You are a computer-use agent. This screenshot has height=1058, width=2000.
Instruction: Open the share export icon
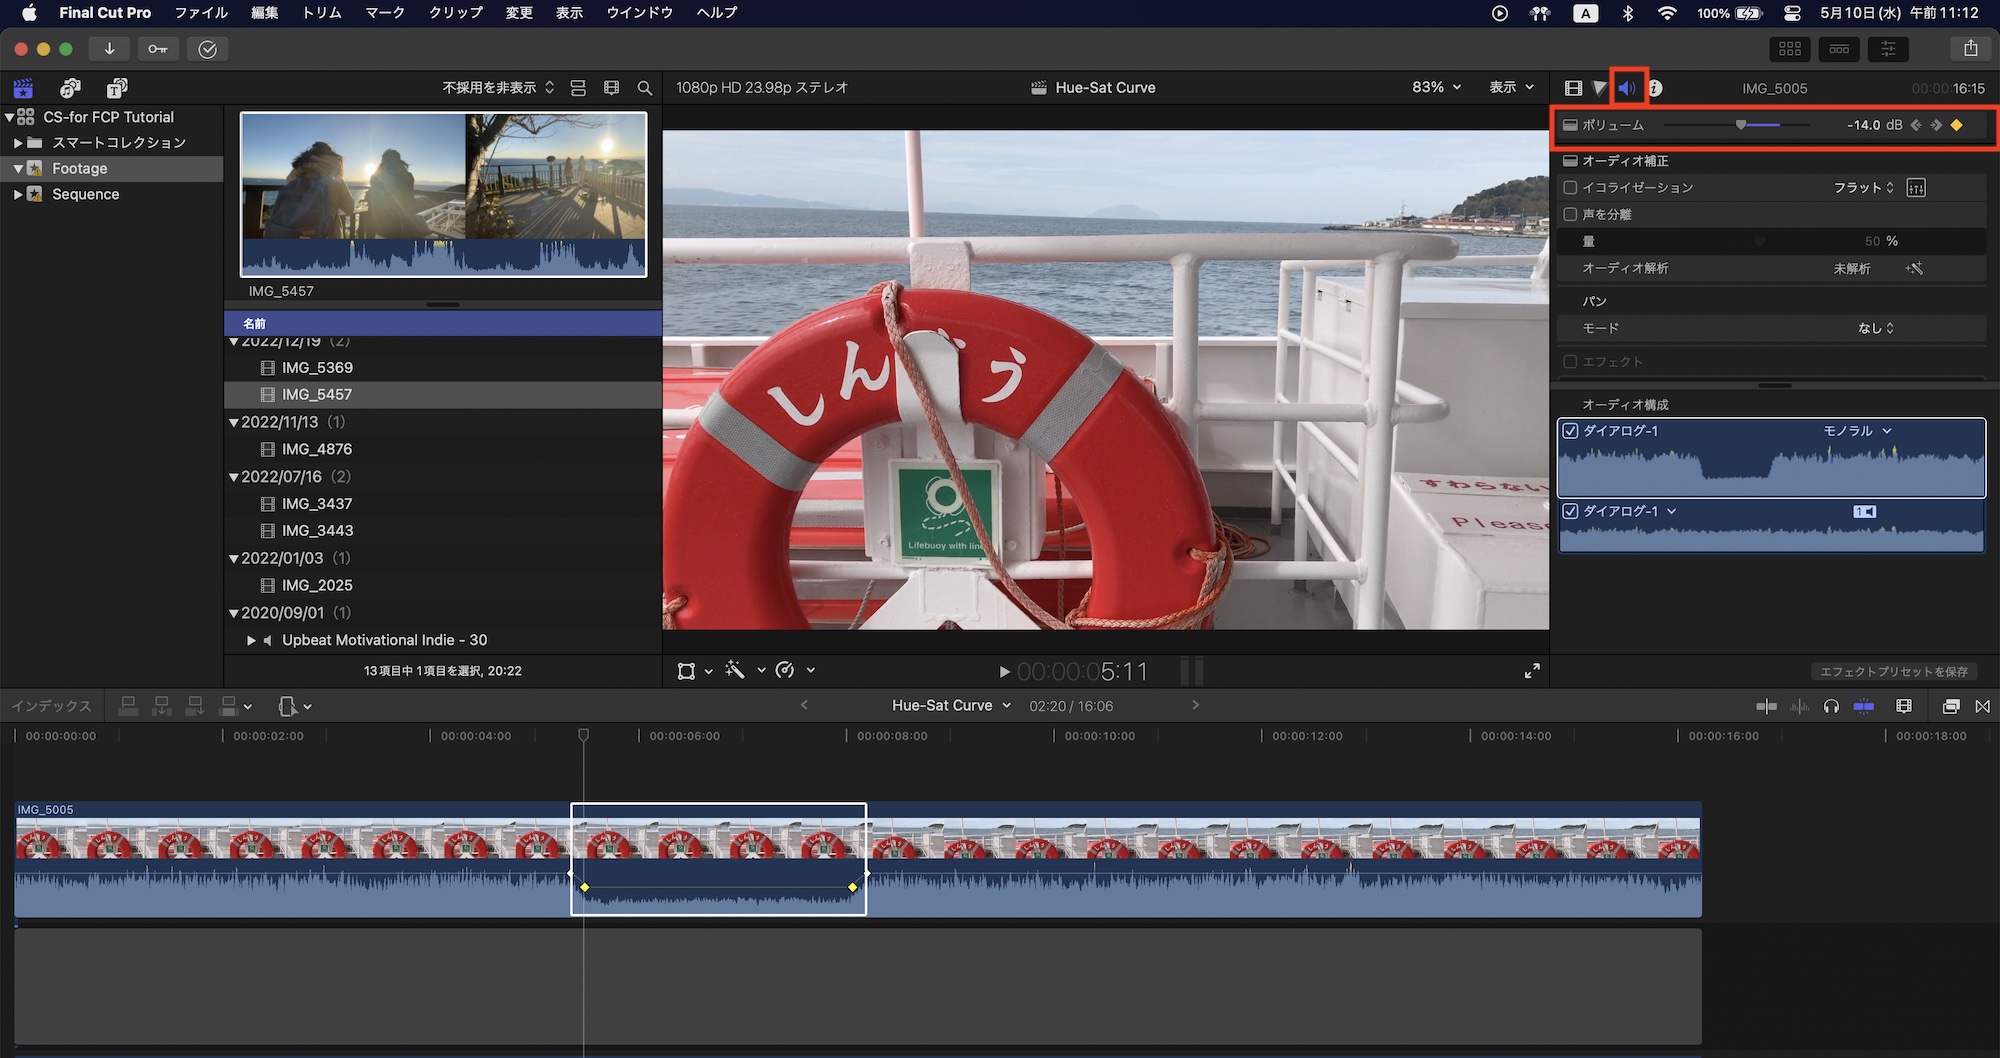1970,49
